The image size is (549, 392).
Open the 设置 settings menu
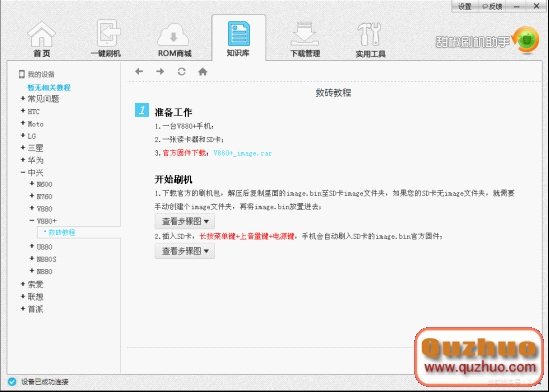point(465,6)
